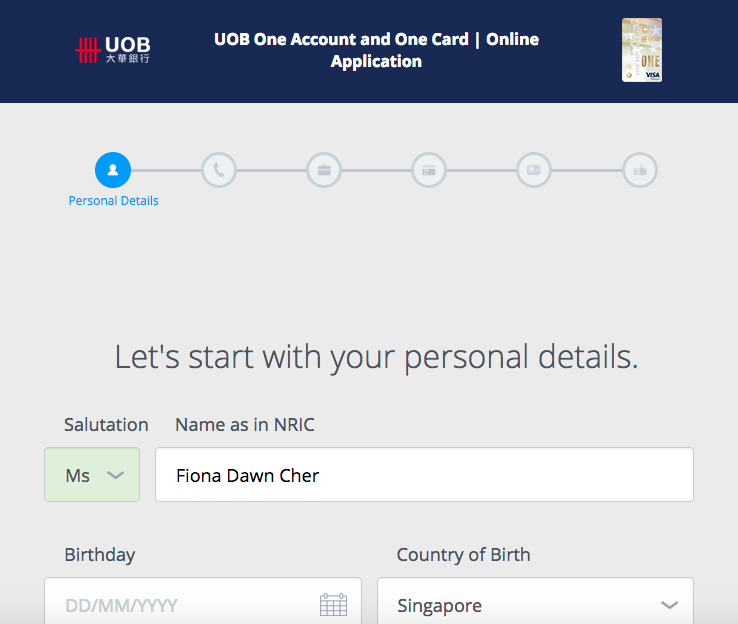Image resolution: width=738 pixels, height=624 pixels.
Task: Click the Name as in NRIC label
Action: (x=245, y=425)
